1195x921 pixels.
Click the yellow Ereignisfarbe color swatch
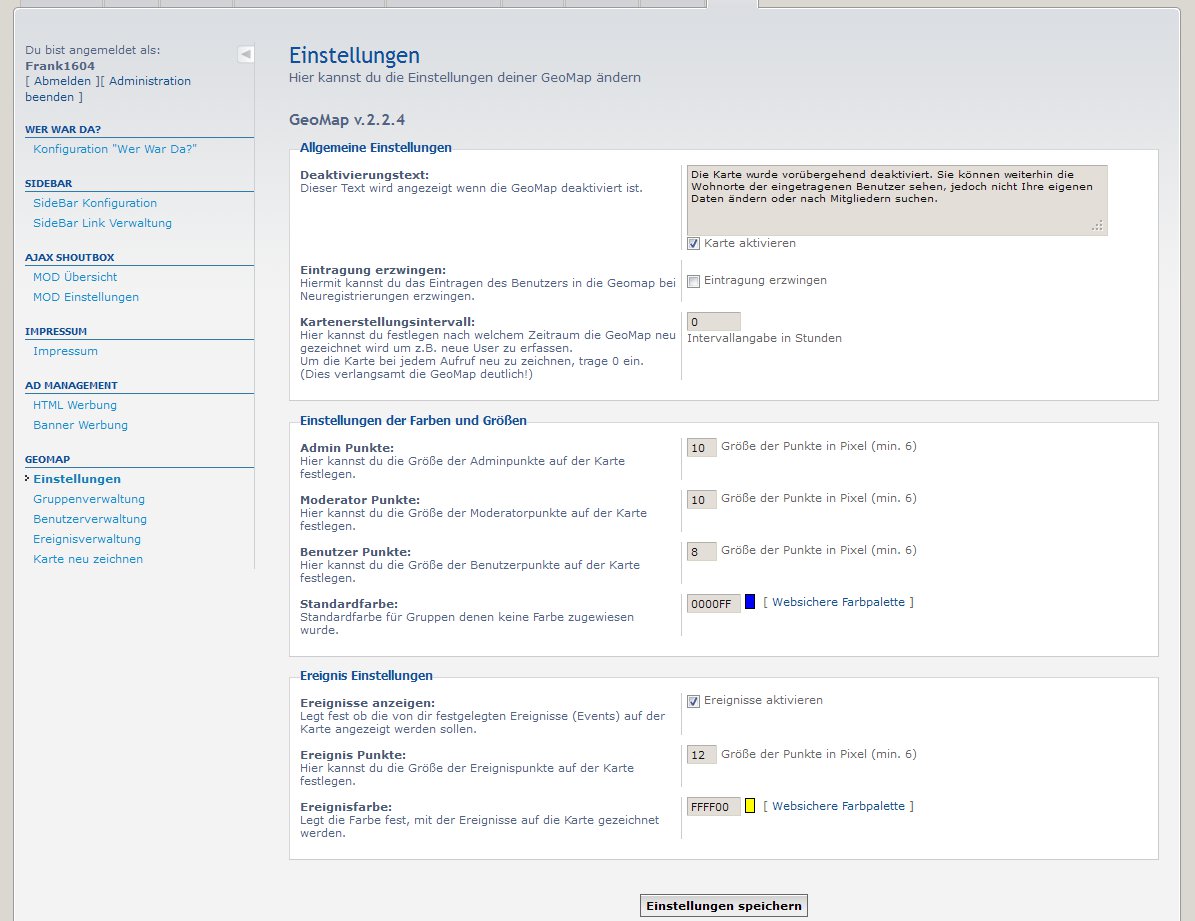(750, 806)
